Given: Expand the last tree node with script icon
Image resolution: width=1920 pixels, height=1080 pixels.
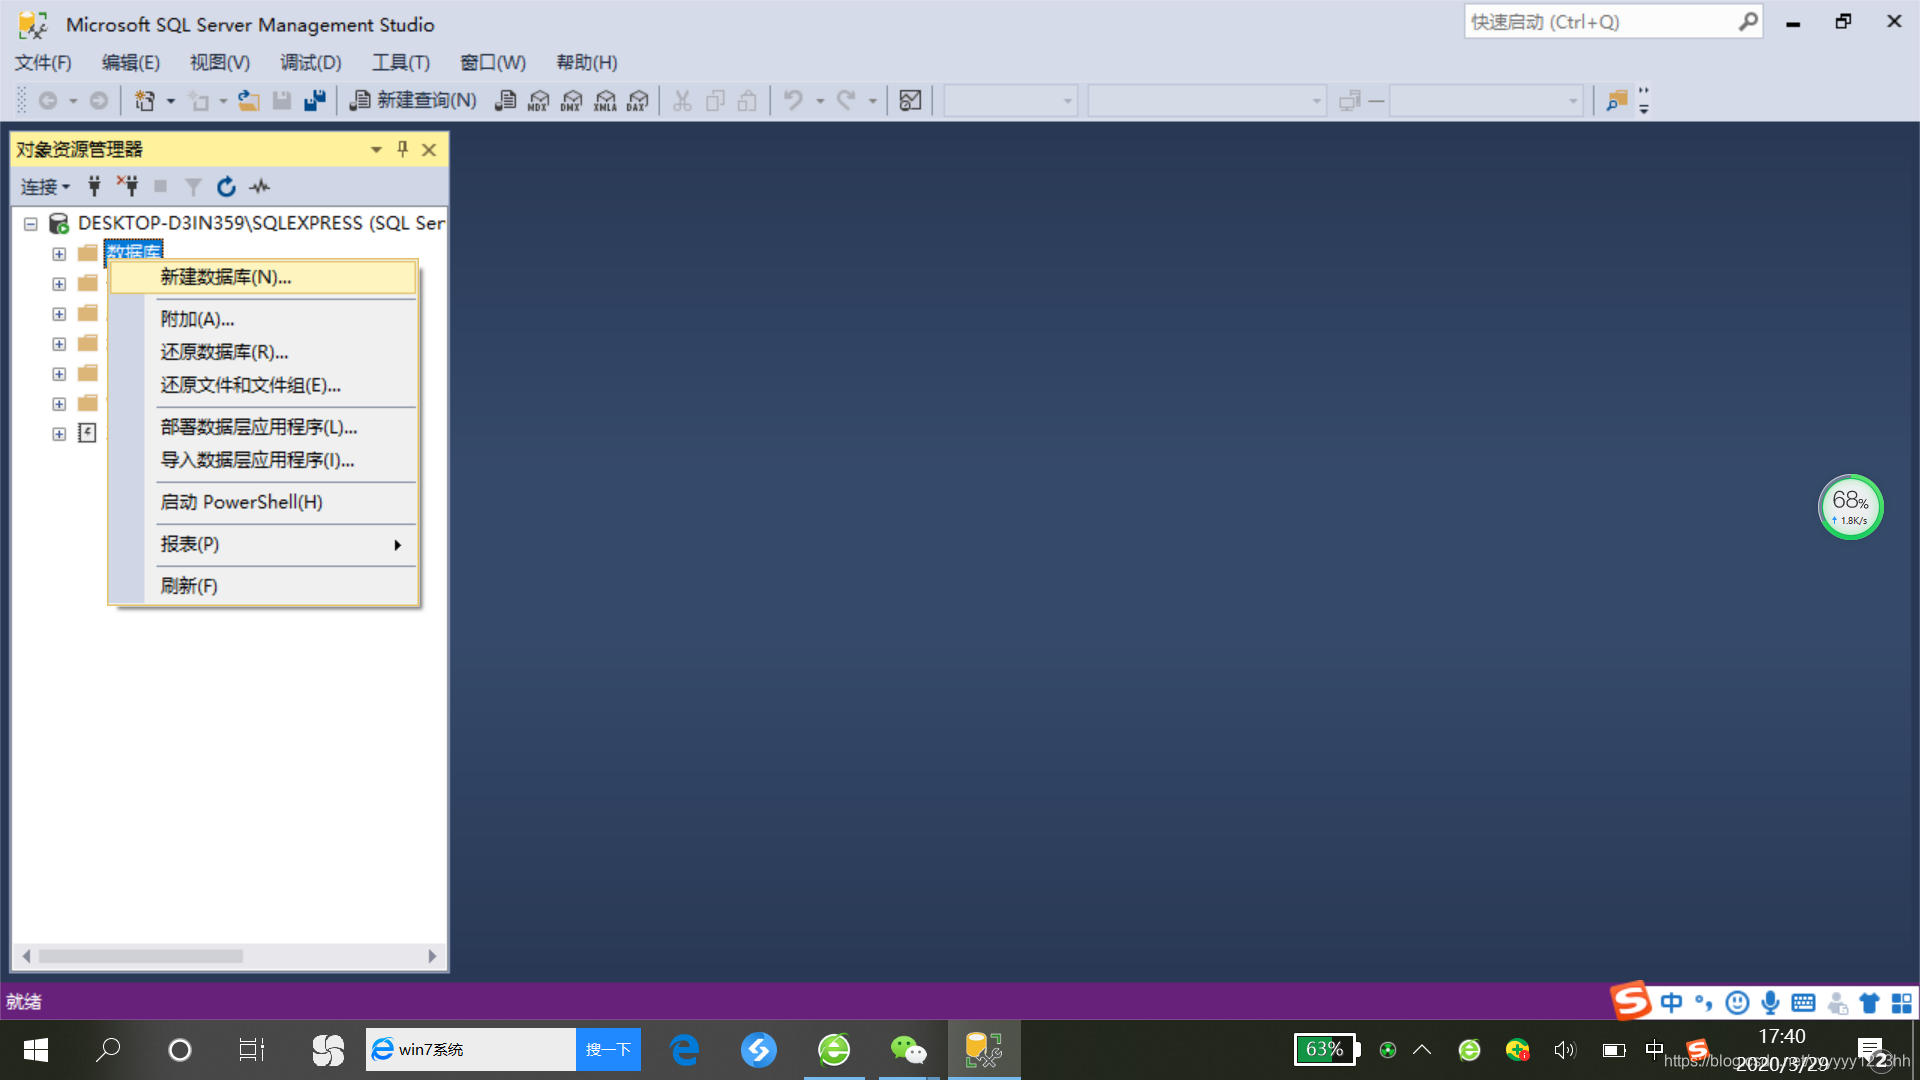Looking at the screenshot, I should coord(59,434).
